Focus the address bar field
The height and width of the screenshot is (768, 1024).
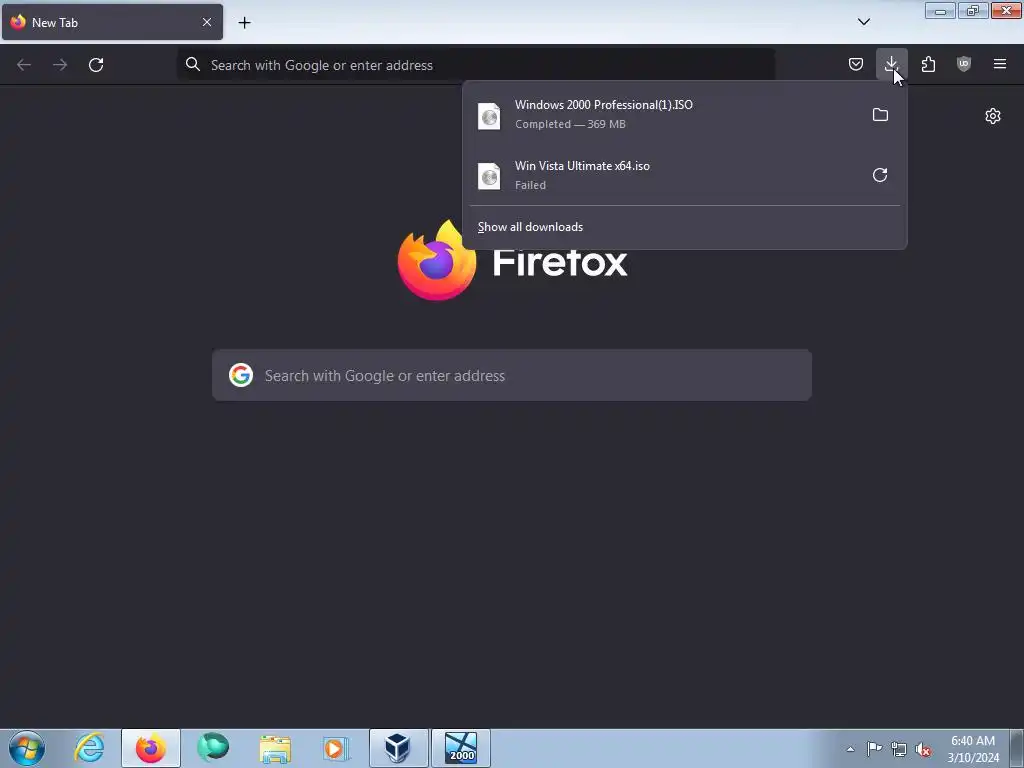tap(476, 65)
